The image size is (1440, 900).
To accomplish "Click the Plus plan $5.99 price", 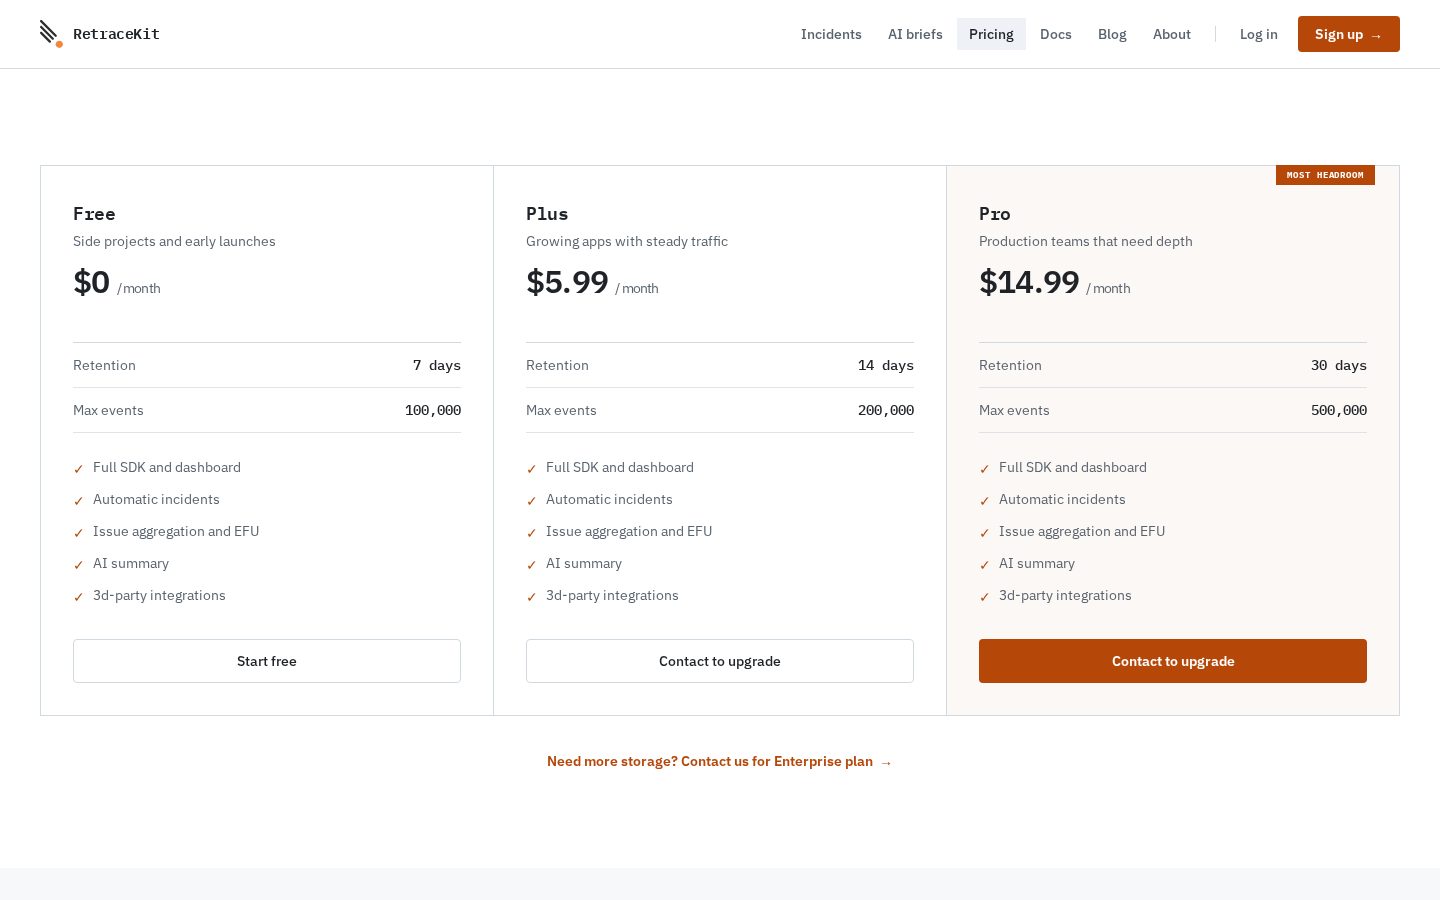I will tap(567, 283).
